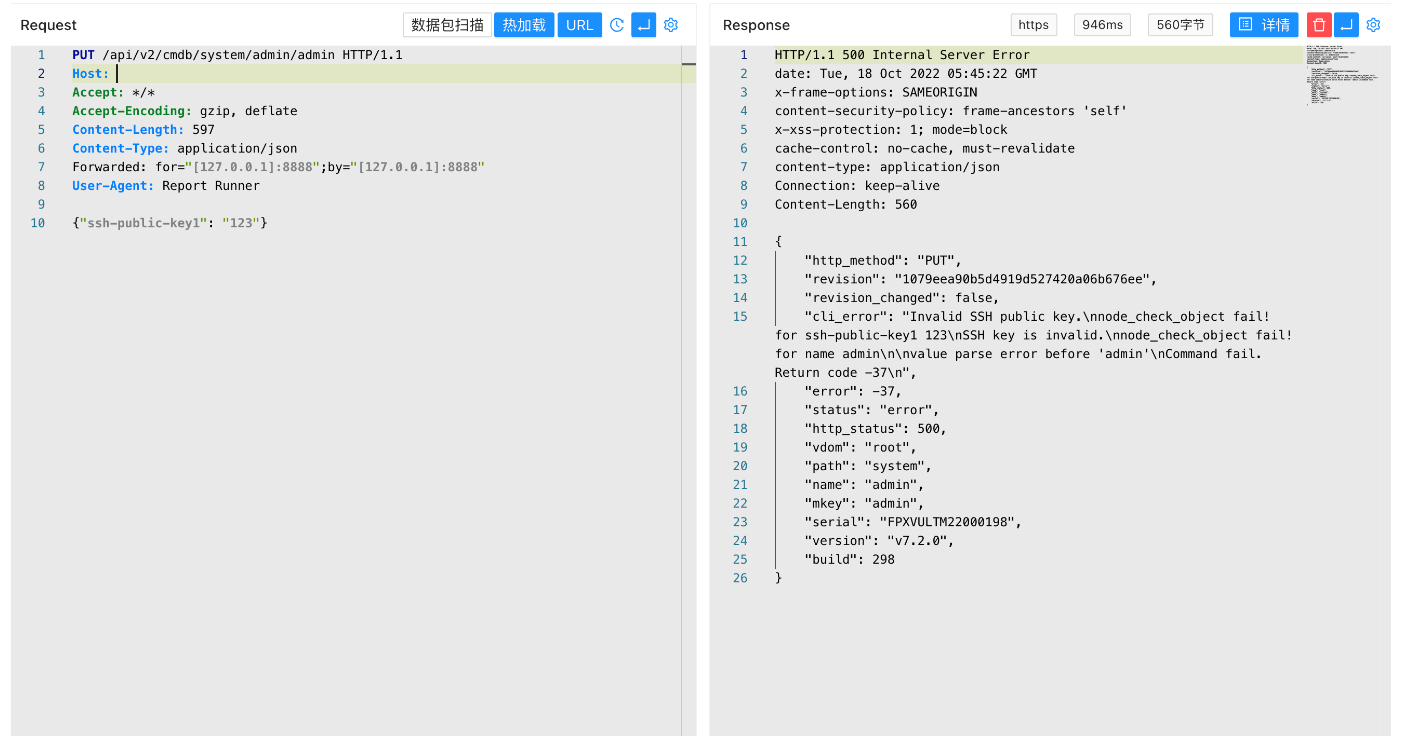1407x750 pixels.
Task: Open request history clock icon
Action: (x=617, y=25)
